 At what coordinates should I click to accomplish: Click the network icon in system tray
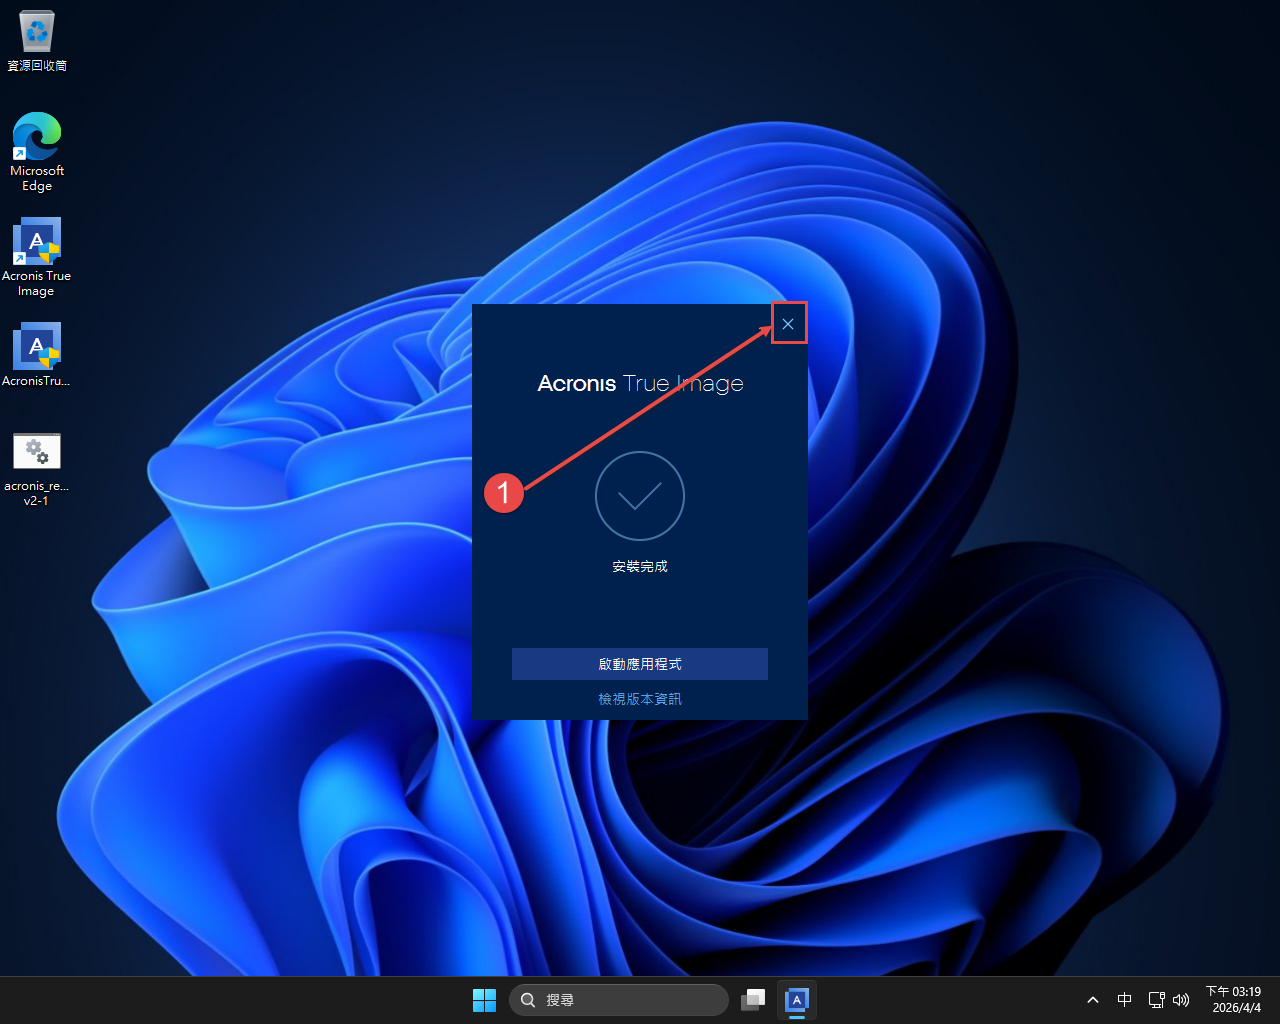tap(1156, 1000)
